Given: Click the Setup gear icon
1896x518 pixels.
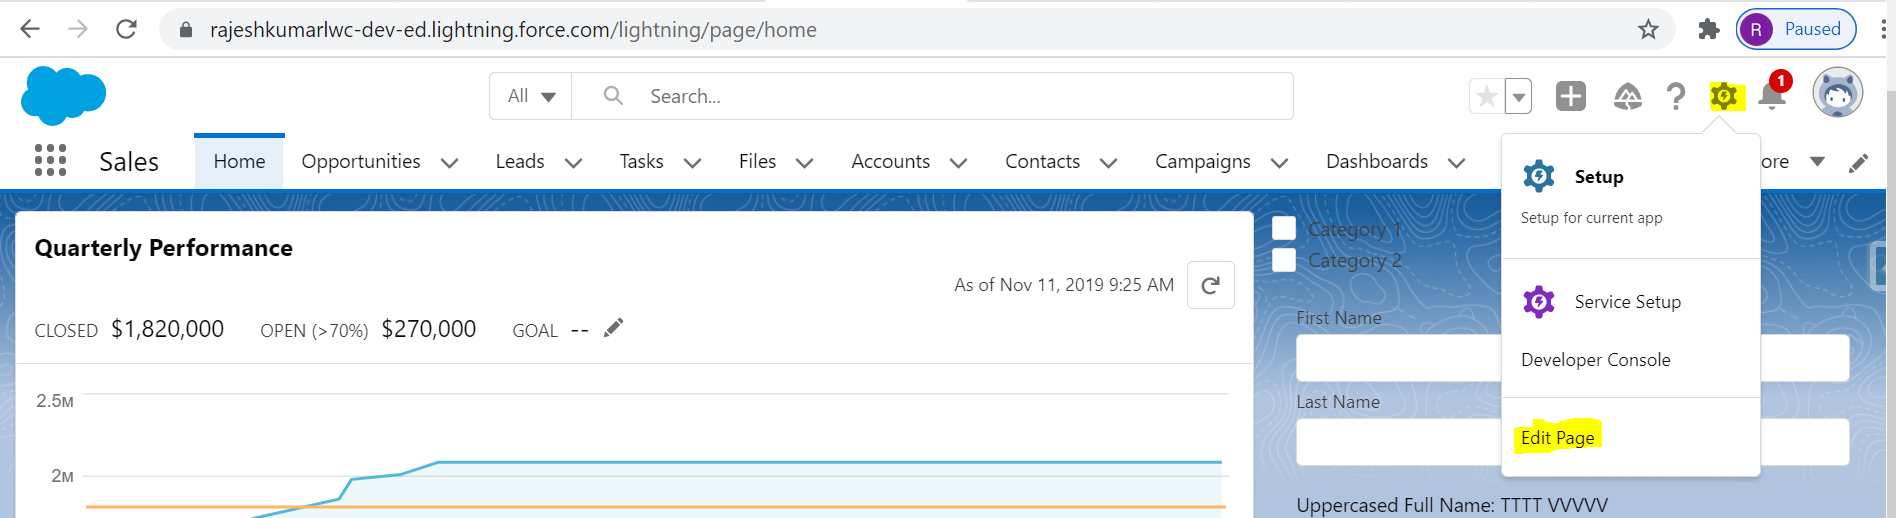Looking at the screenshot, I should [1724, 96].
